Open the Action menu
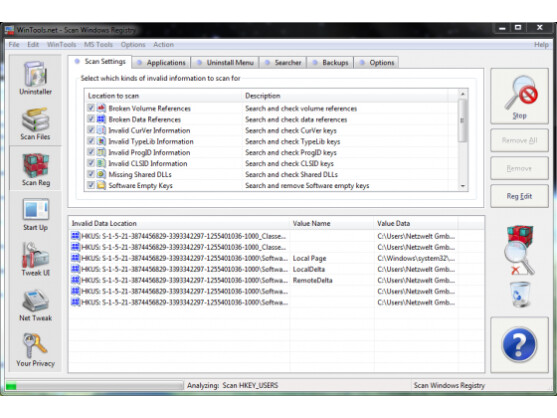The height and width of the screenshot is (418, 557). [x=163, y=44]
